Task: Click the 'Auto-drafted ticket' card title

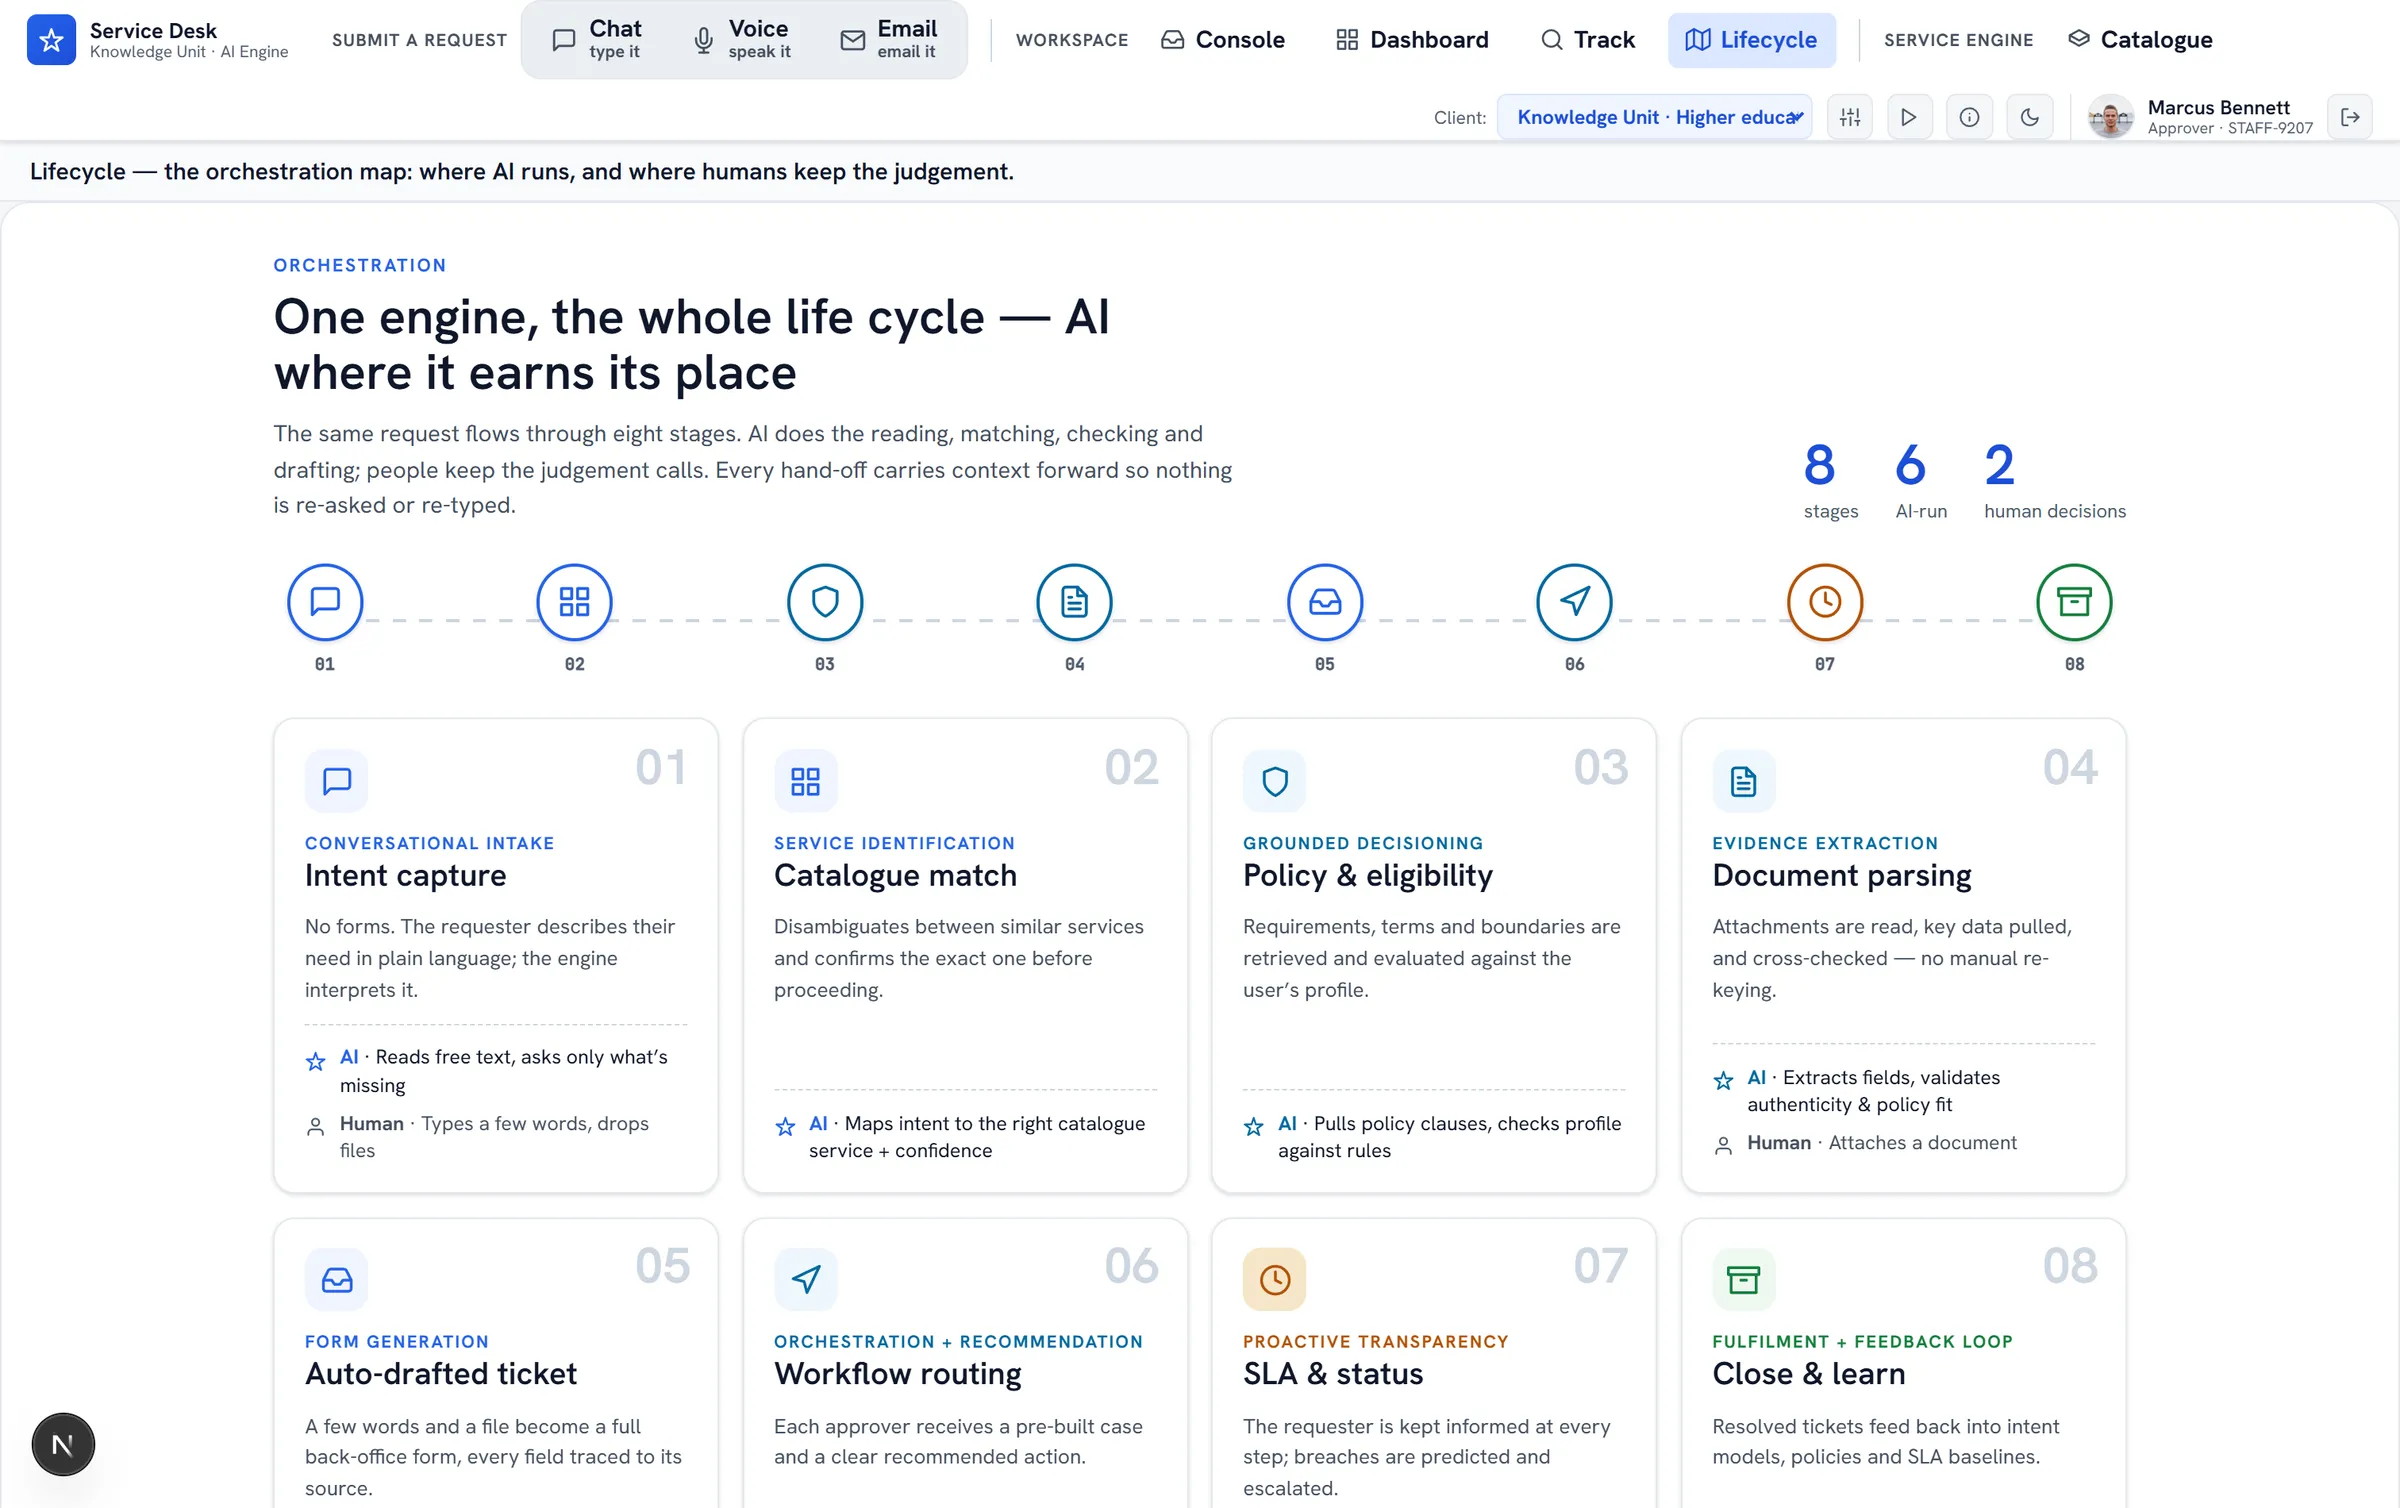Action: pyautogui.click(x=441, y=1374)
